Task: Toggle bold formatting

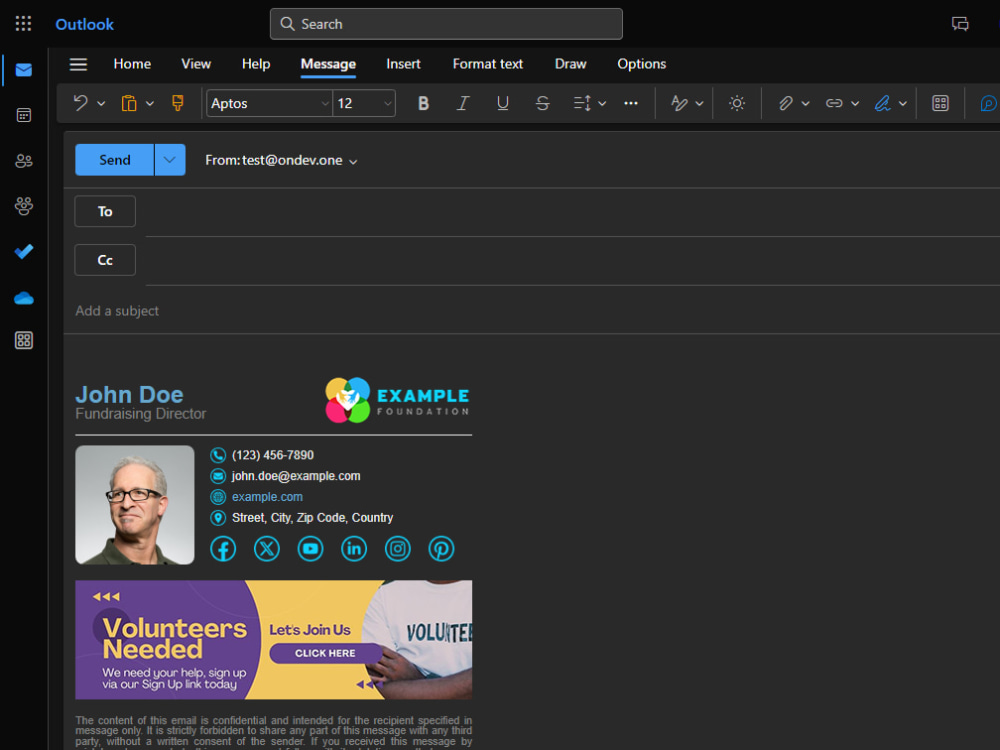Action: [x=423, y=103]
